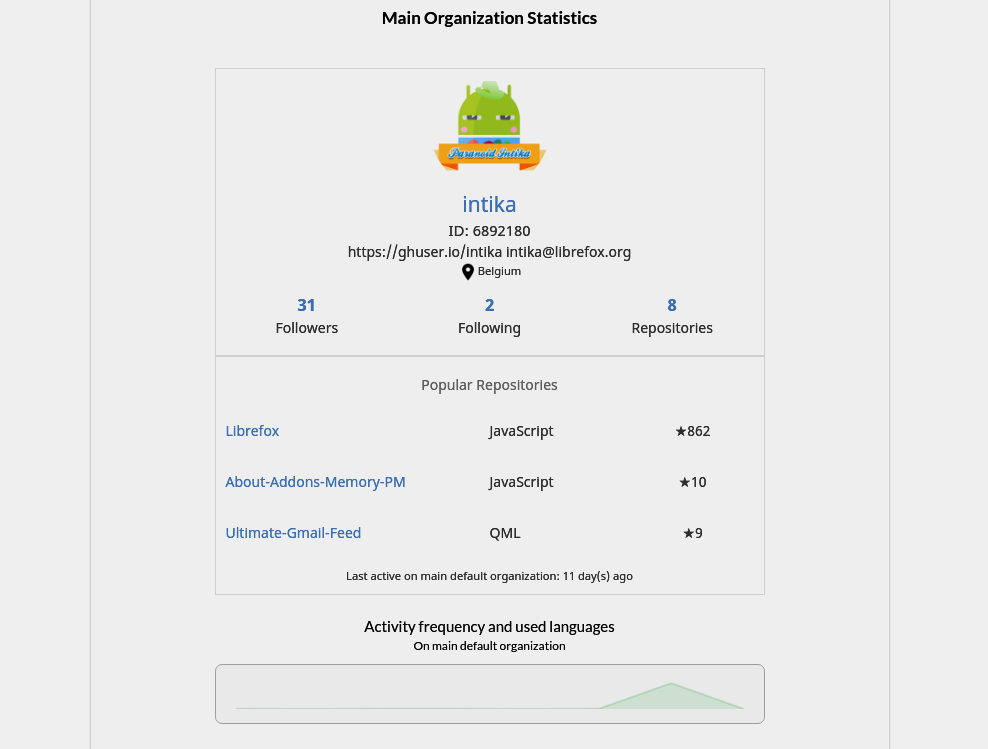Click the location pin icon
Screen dimensions: 988x749
467,272
